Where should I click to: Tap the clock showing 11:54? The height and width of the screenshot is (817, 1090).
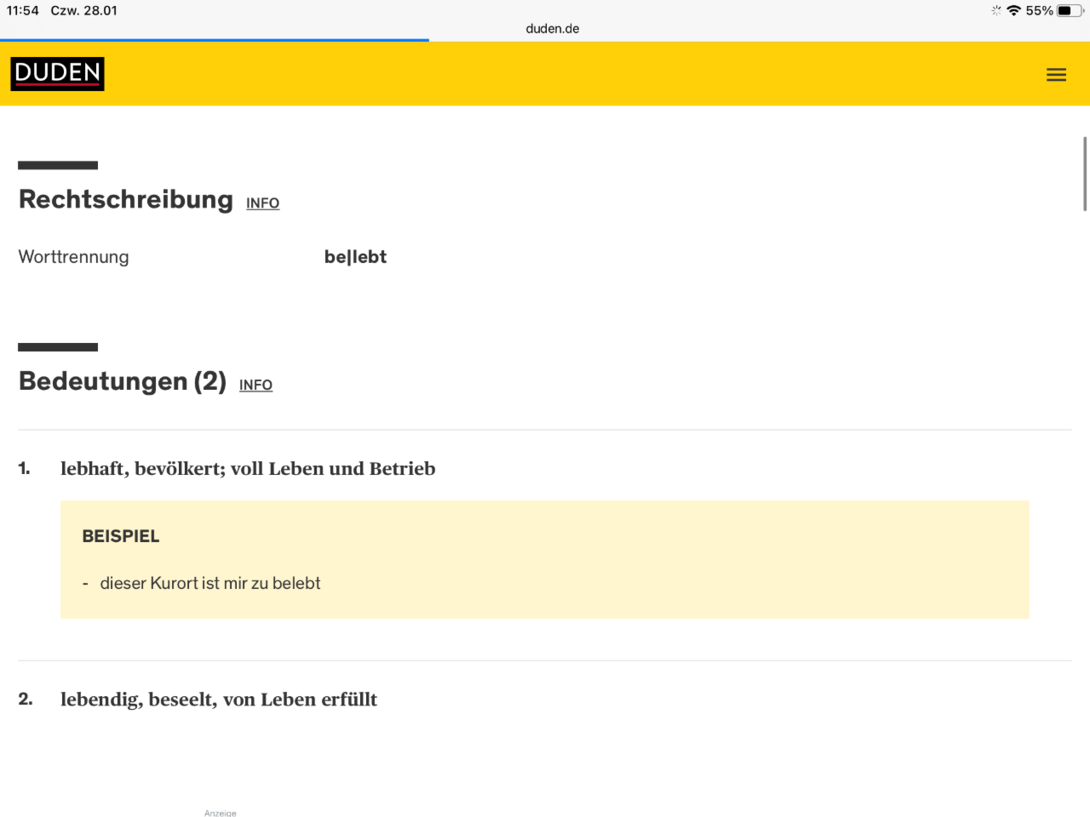point(22,10)
